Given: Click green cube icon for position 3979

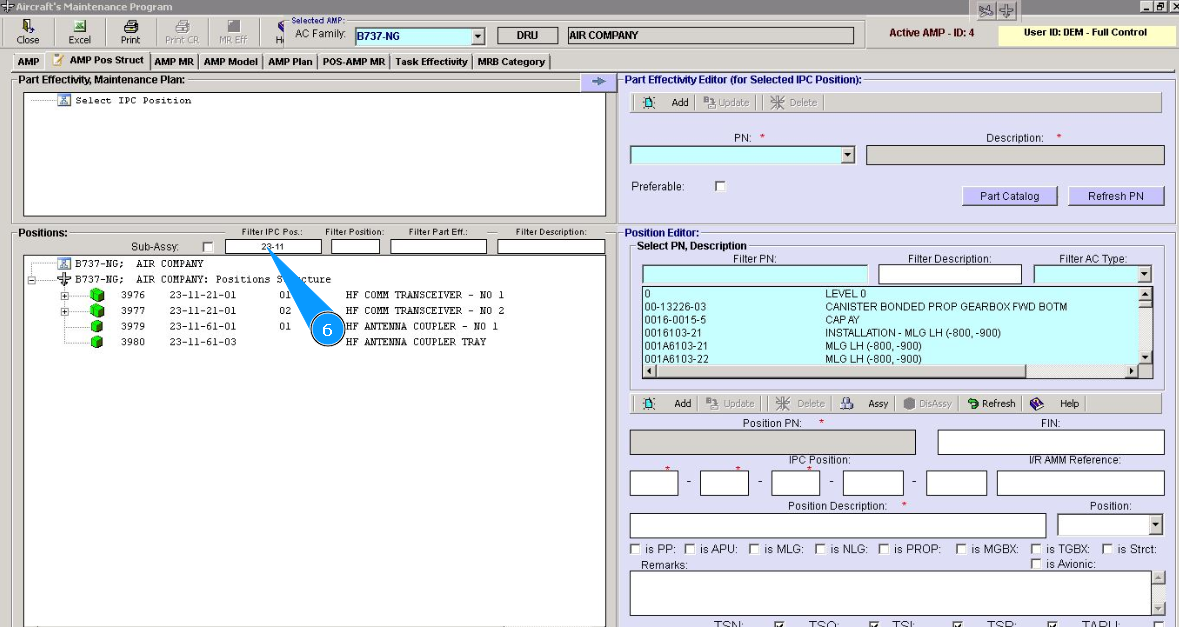Looking at the screenshot, I should pyautogui.click(x=97, y=326).
